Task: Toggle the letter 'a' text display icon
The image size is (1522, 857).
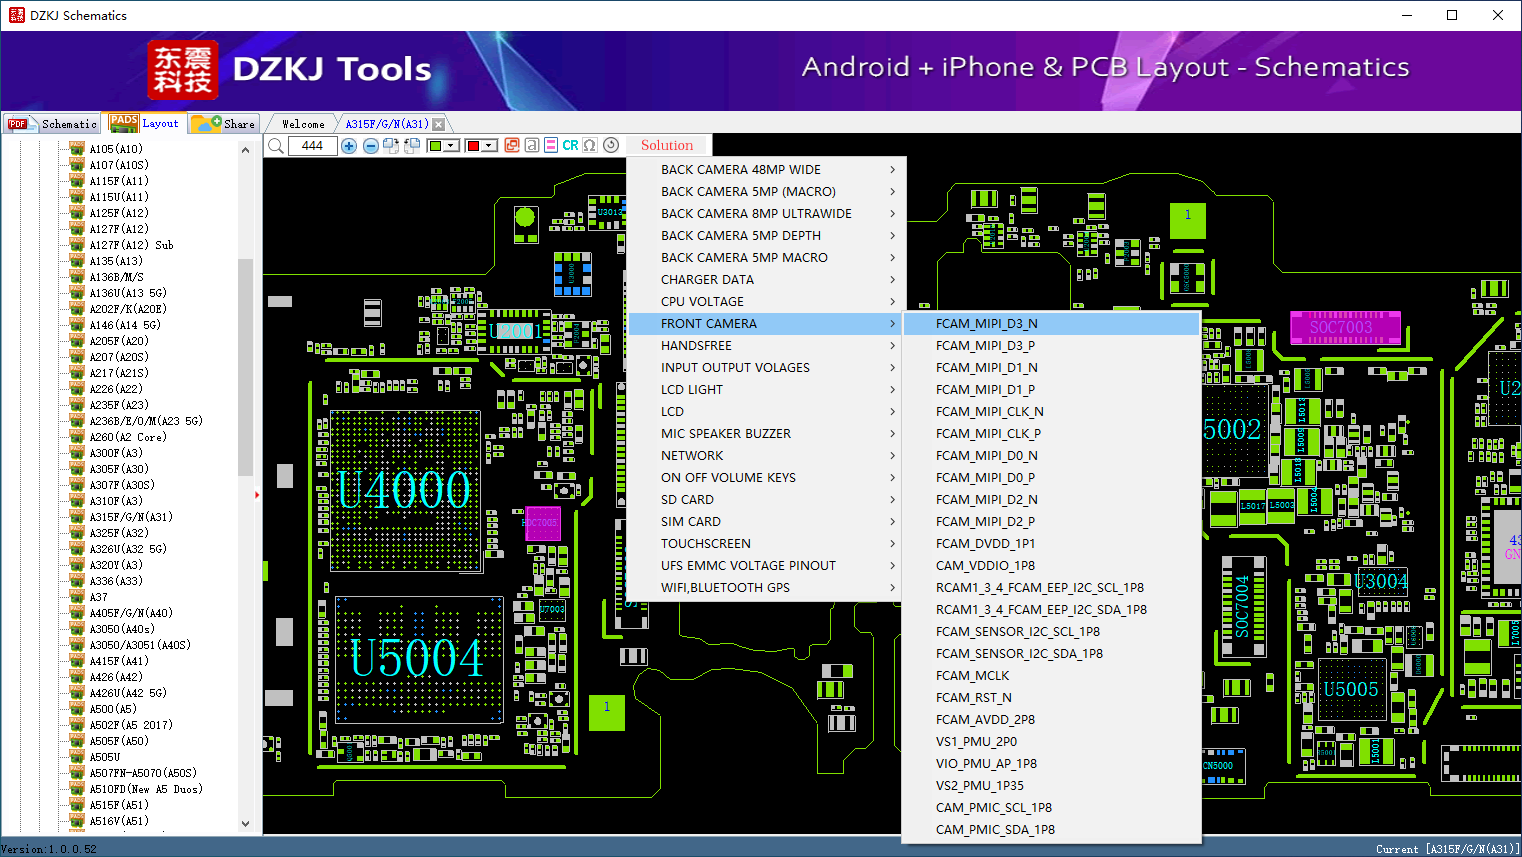Action: point(532,146)
